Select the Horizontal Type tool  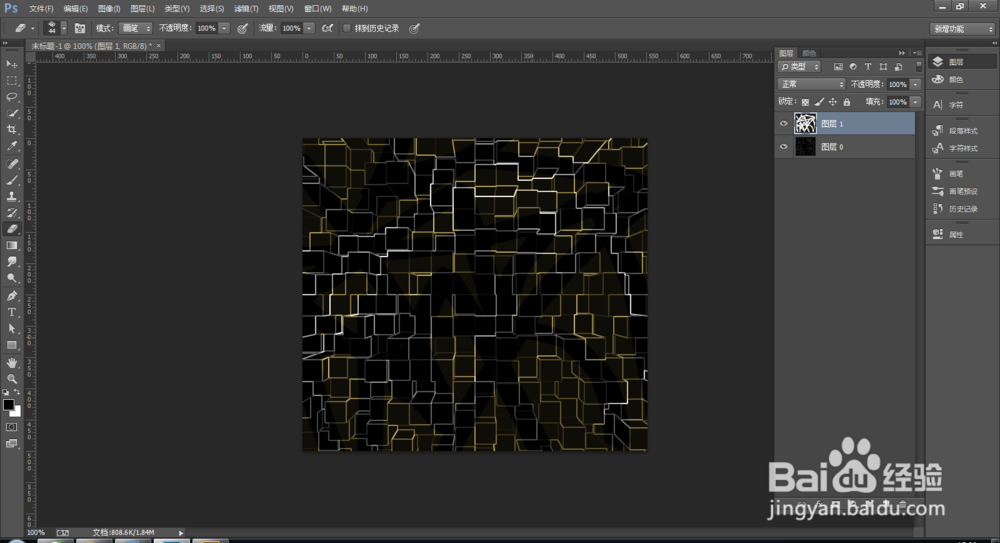pyautogui.click(x=11, y=312)
